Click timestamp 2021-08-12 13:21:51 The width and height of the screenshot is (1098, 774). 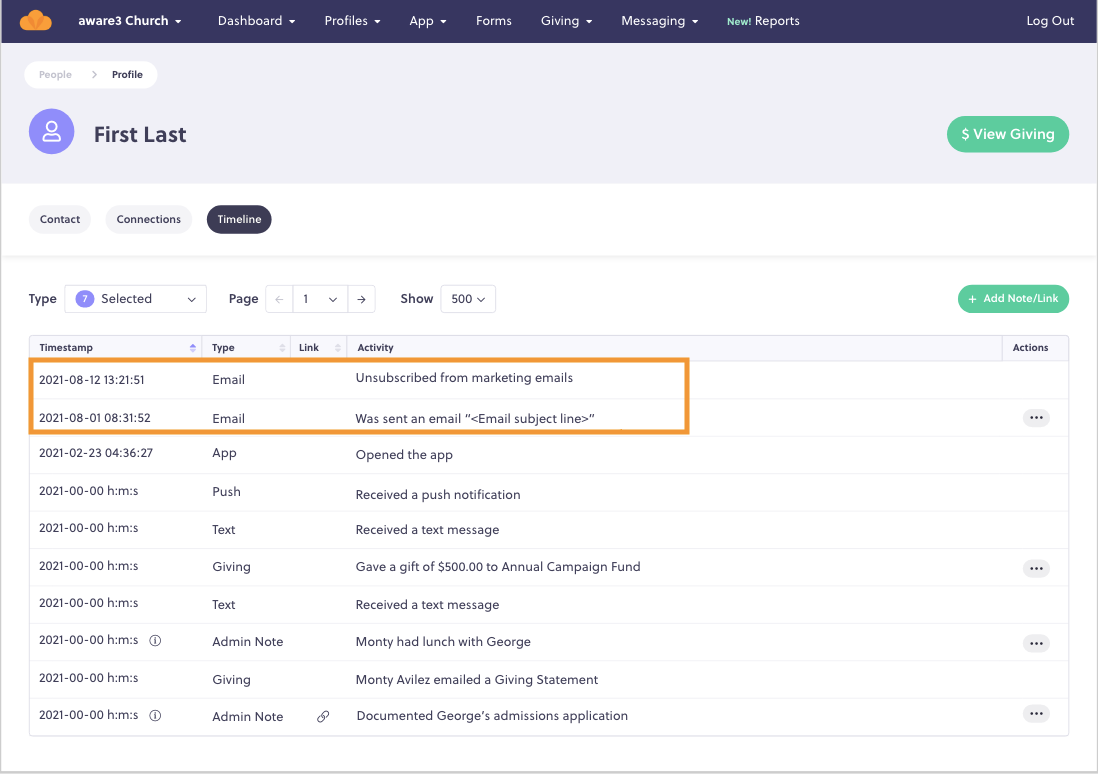click(92, 380)
